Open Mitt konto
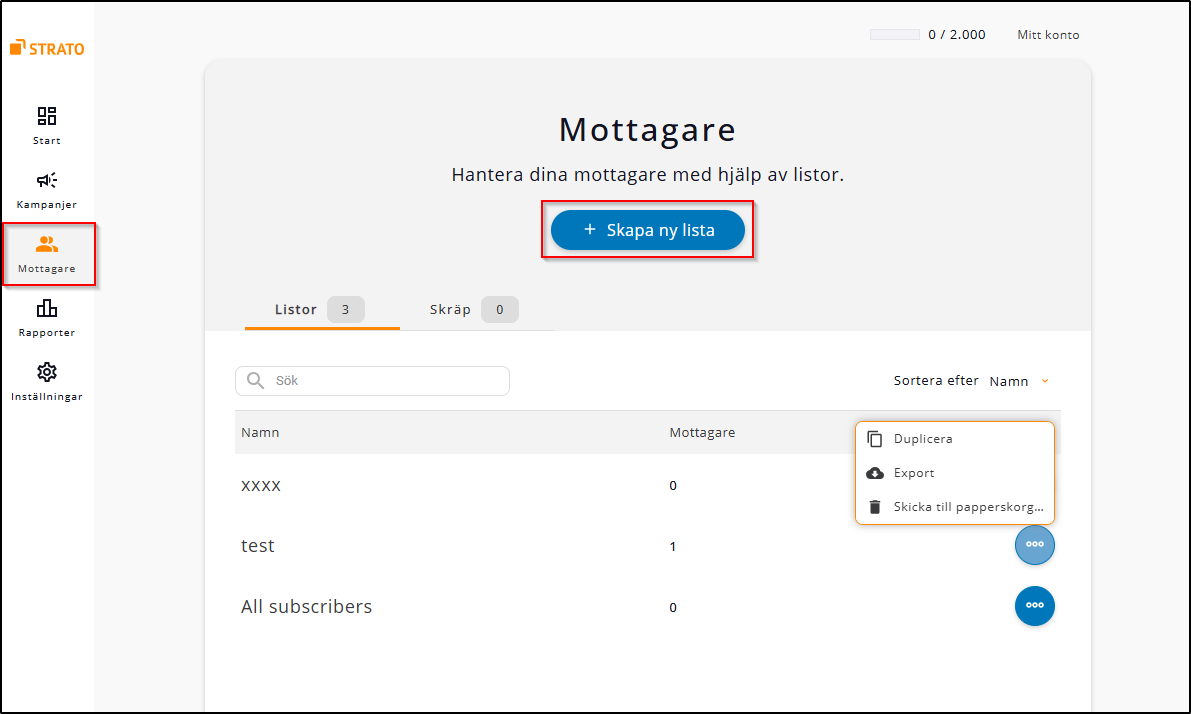Screen dimensions: 1191x714 pos(1048,34)
